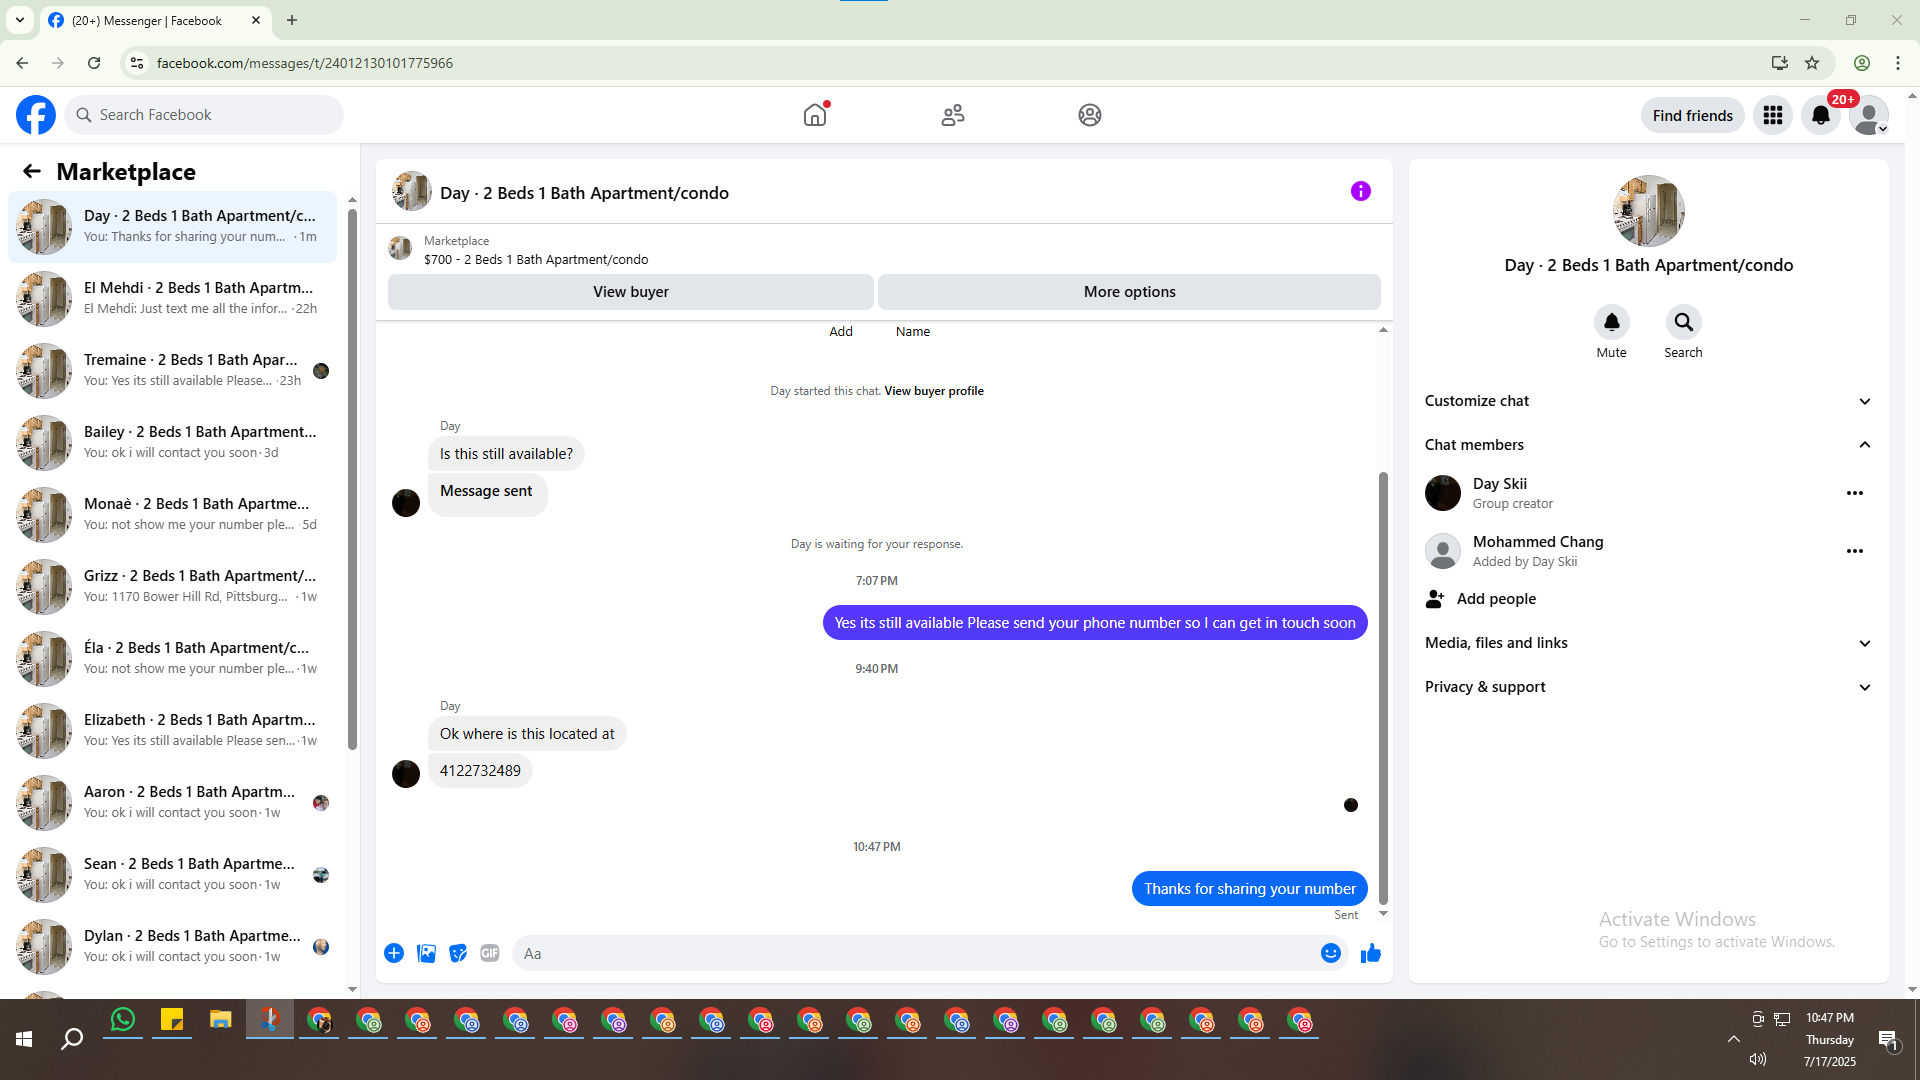1920x1080 pixels.
Task: Open Grizz conversation
Action: pos(173,586)
